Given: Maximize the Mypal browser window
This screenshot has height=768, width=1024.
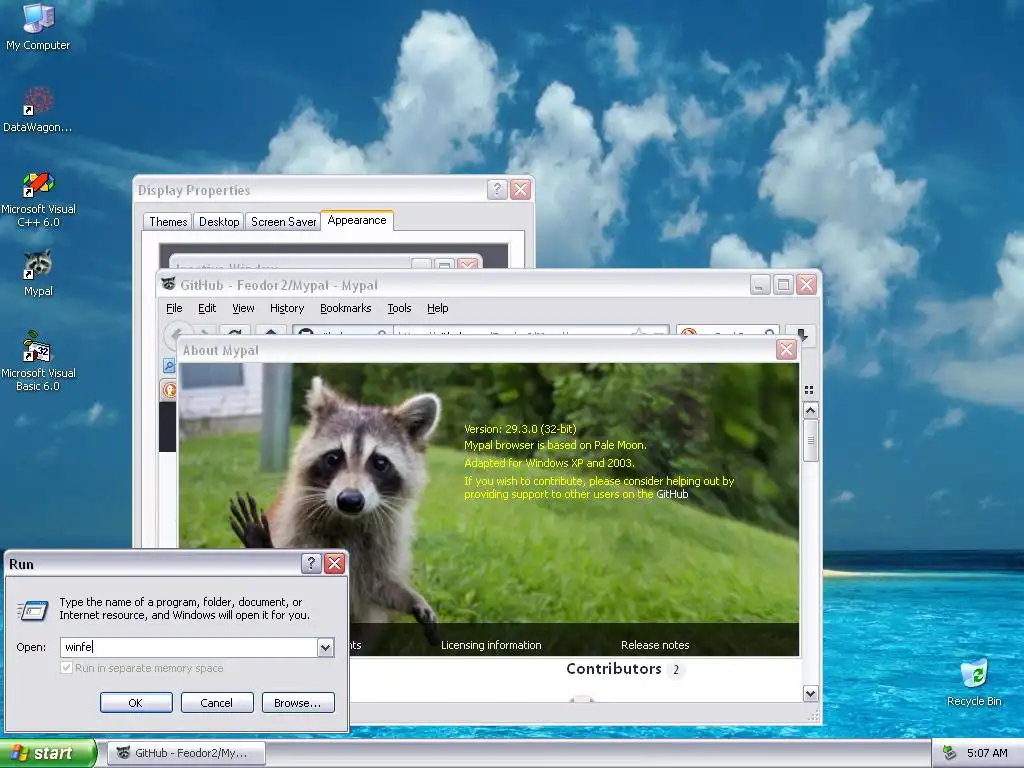Looking at the screenshot, I should 783,285.
